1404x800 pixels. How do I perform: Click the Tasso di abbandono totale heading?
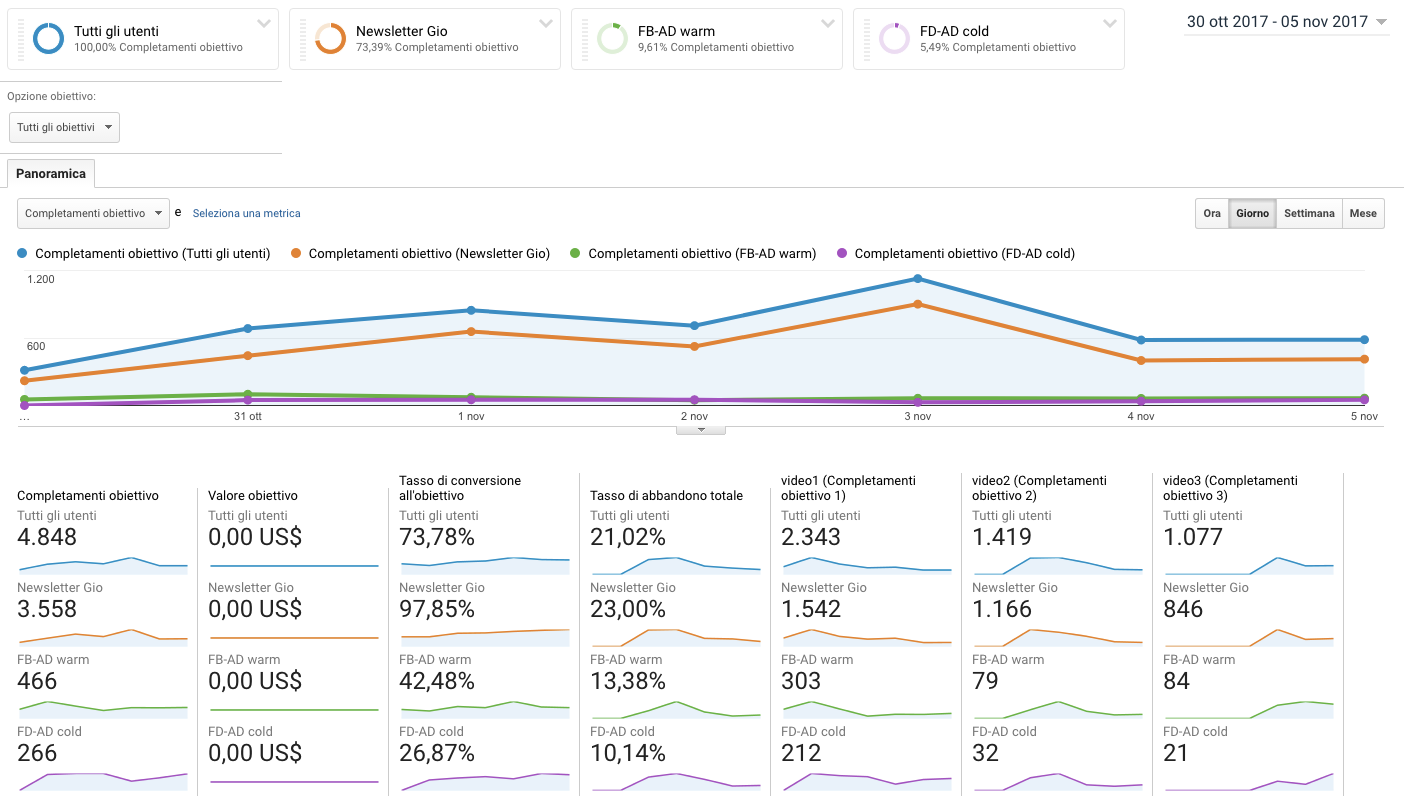(666, 495)
